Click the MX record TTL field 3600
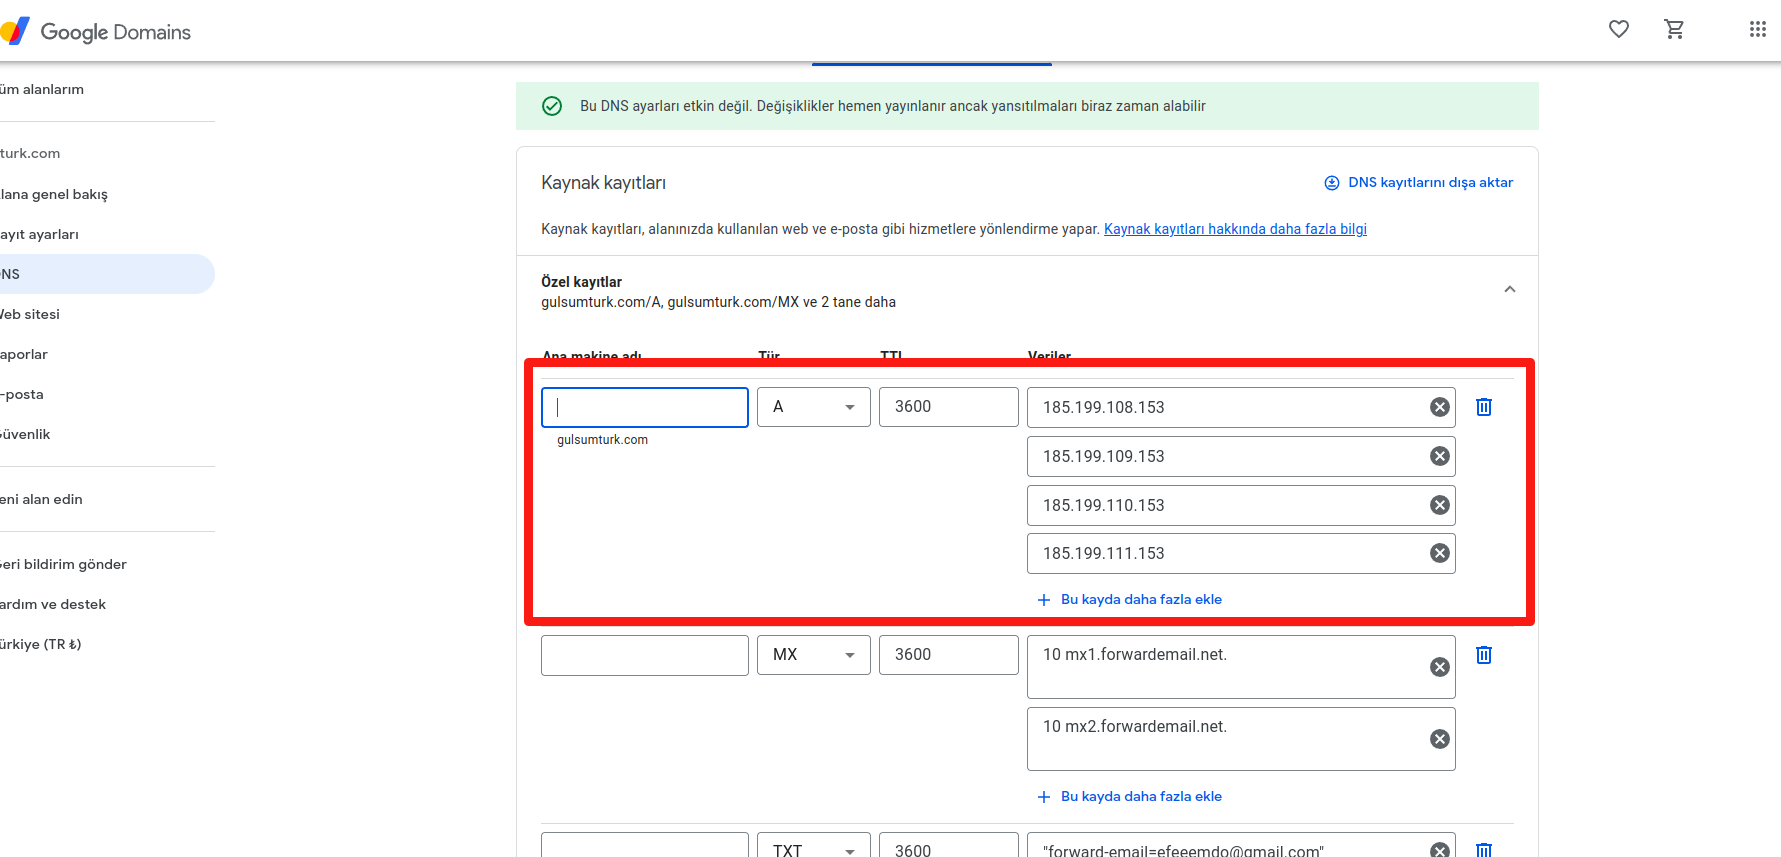 click(949, 655)
